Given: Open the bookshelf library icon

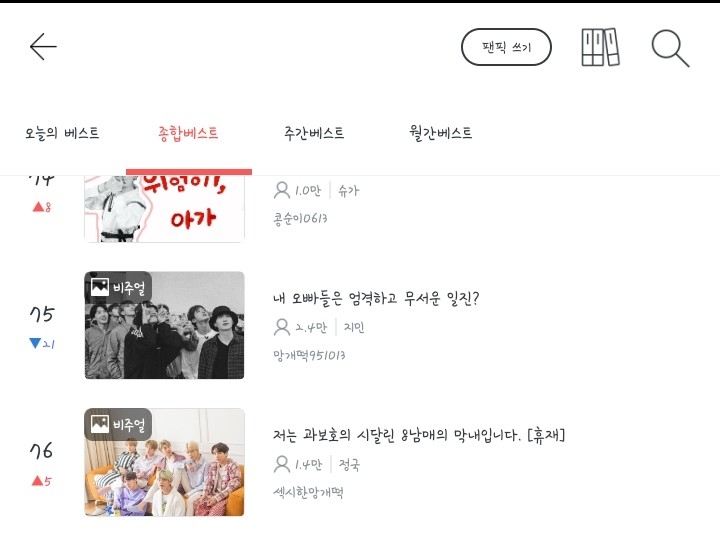Looking at the screenshot, I should pyautogui.click(x=601, y=47).
